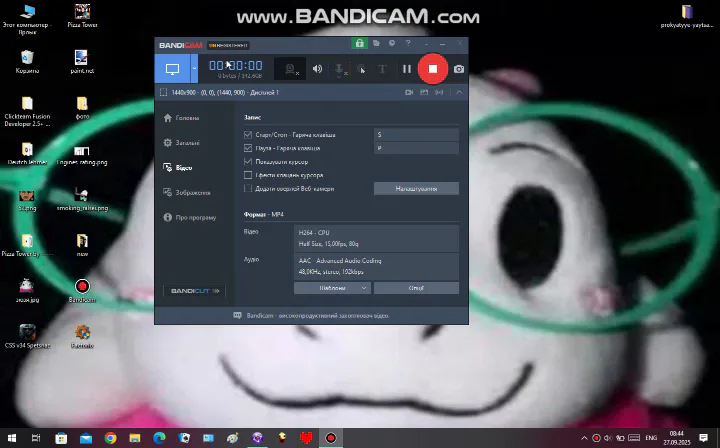Screen dimensions: 720x448
Task: Select paint.net desktop shortcut
Action: click(82, 62)
